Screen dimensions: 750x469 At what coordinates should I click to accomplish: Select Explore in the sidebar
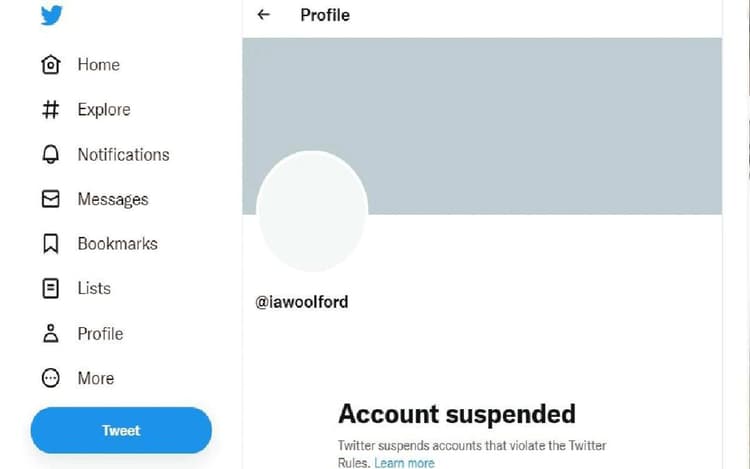click(104, 110)
